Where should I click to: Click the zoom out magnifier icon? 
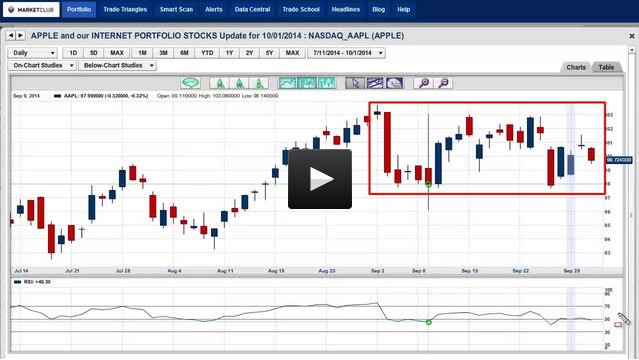point(443,83)
